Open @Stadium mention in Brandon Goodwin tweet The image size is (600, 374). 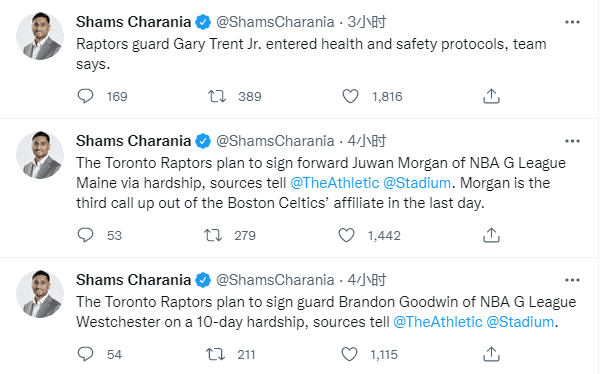[x=520, y=322]
